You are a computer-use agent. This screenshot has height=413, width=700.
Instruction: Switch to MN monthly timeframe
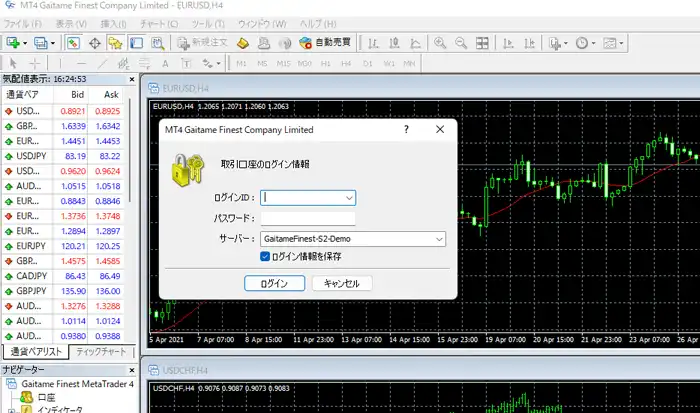point(409,63)
